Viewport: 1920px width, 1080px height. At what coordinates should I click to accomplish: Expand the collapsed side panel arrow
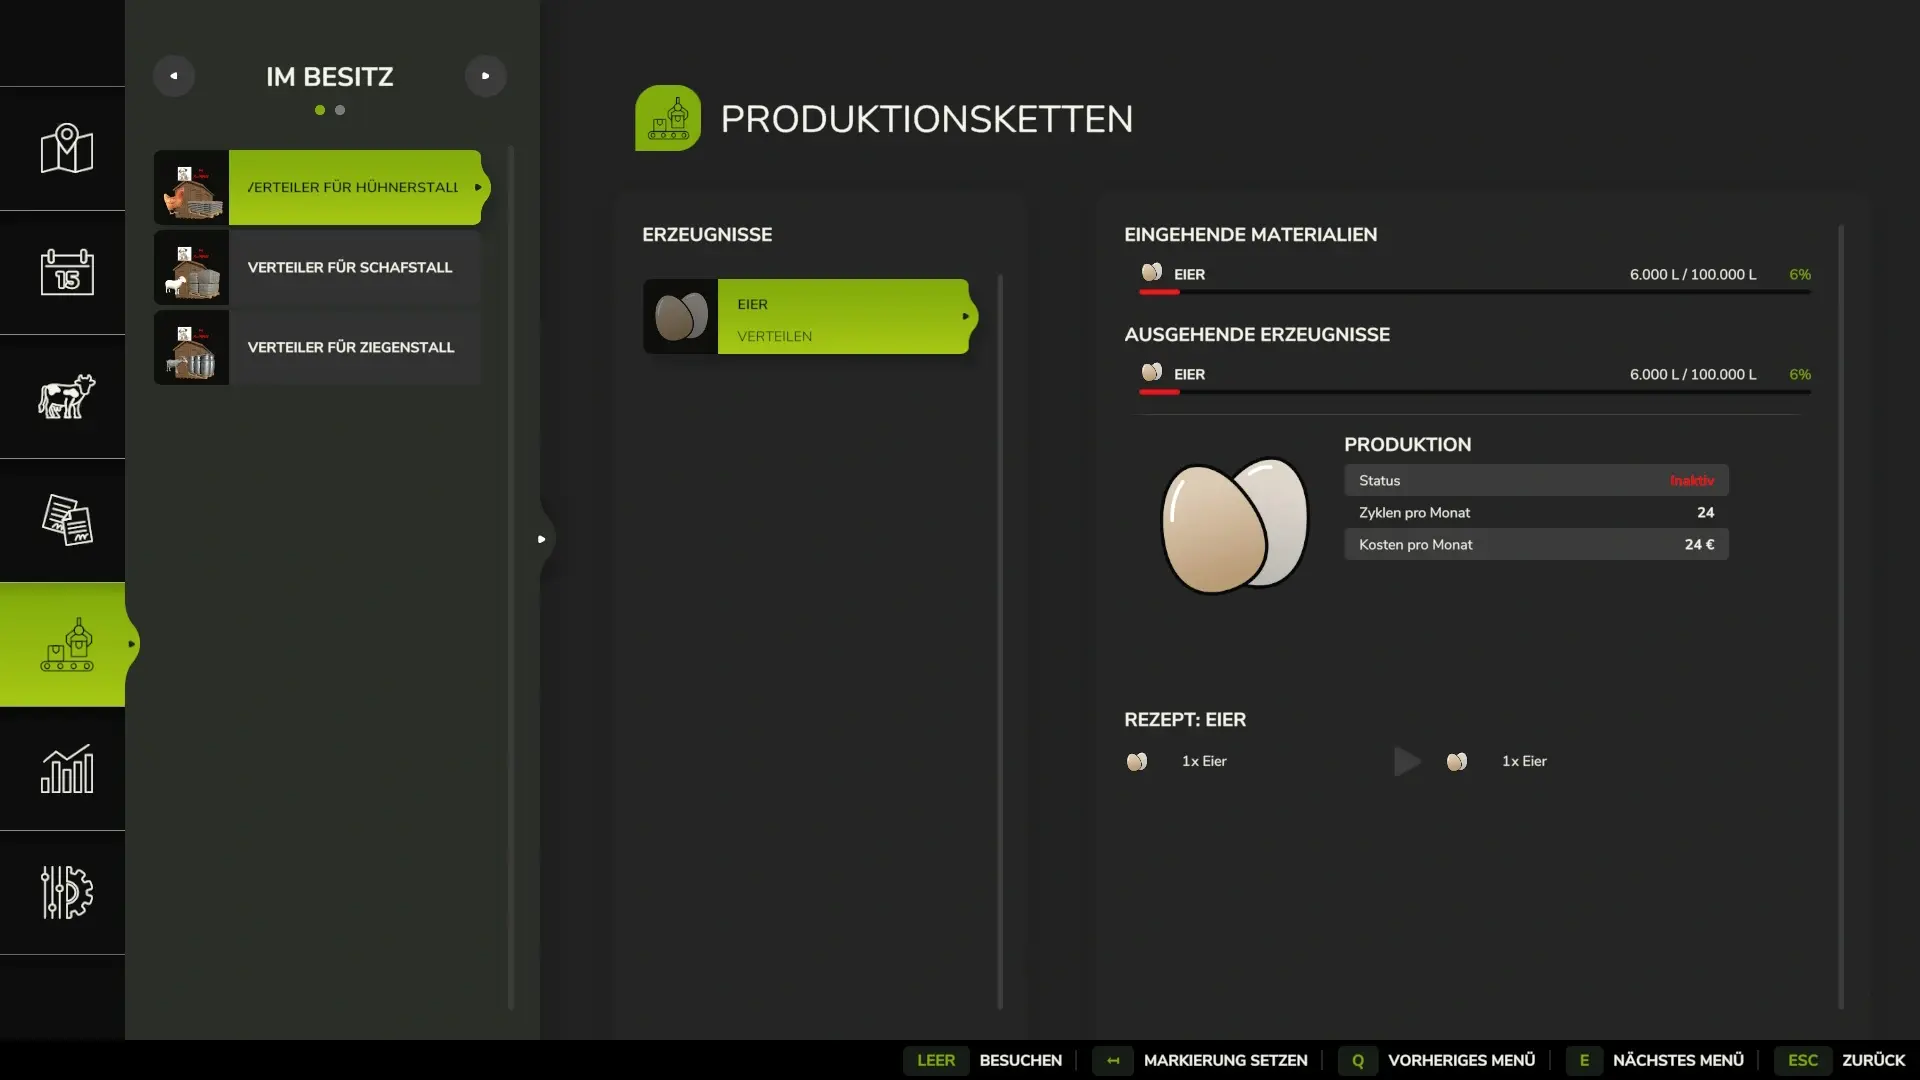coord(541,539)
